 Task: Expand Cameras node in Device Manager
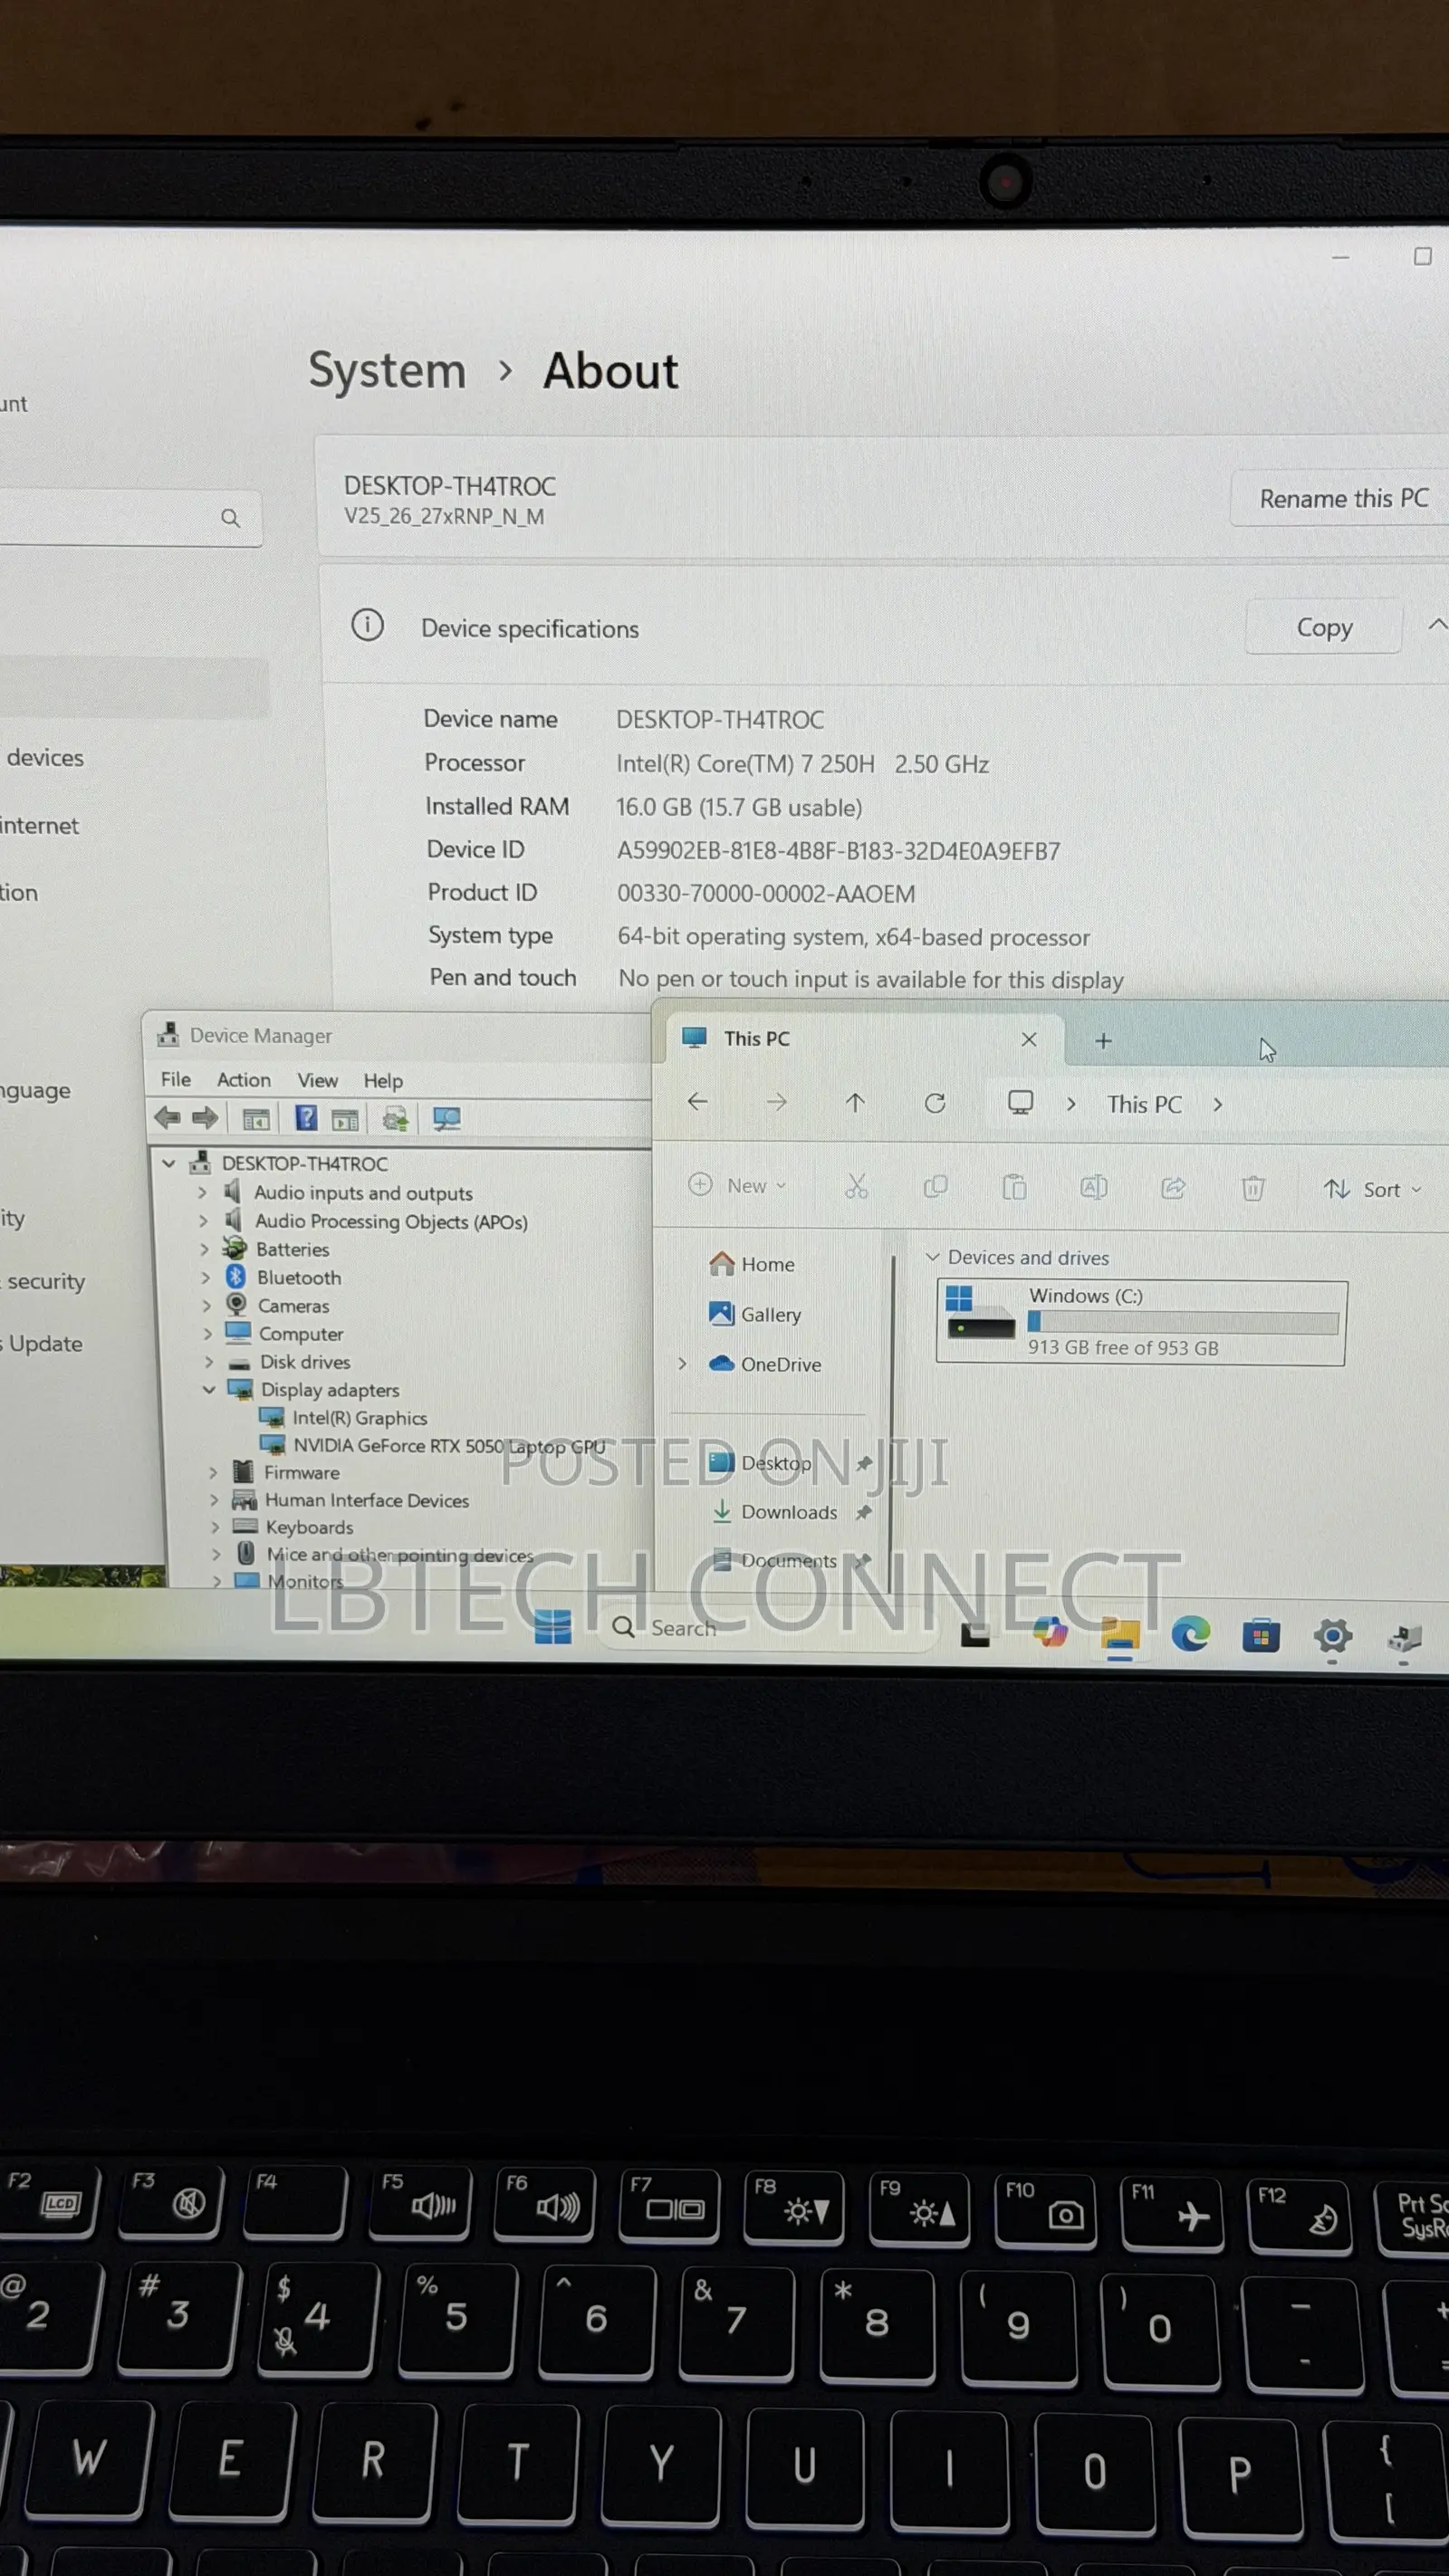coord(206,1305)
